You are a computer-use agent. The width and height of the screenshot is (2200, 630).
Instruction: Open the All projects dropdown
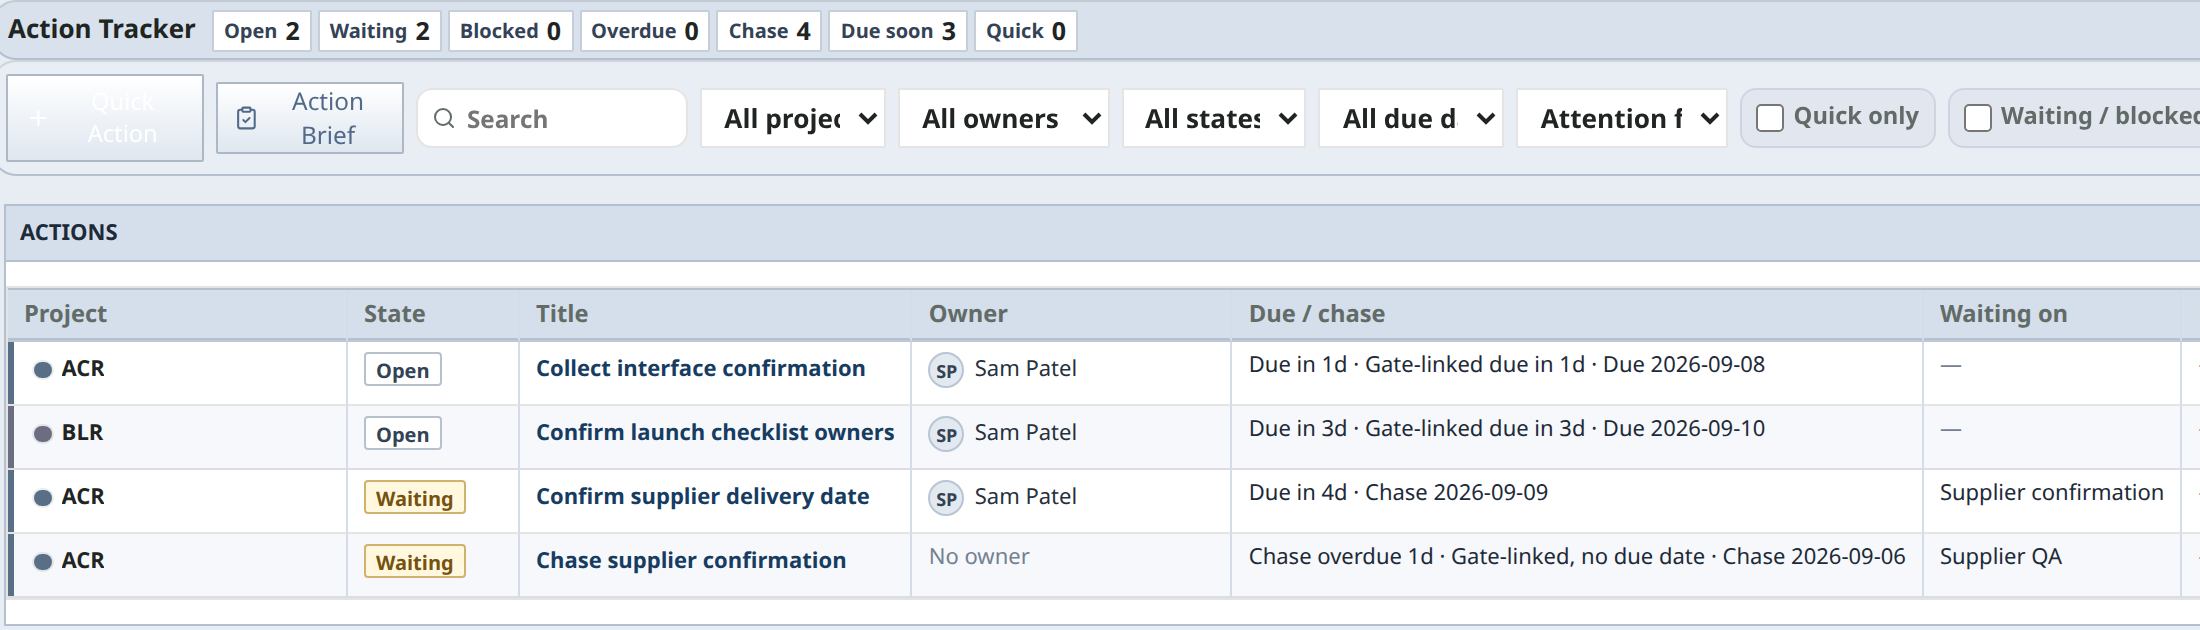793,118
